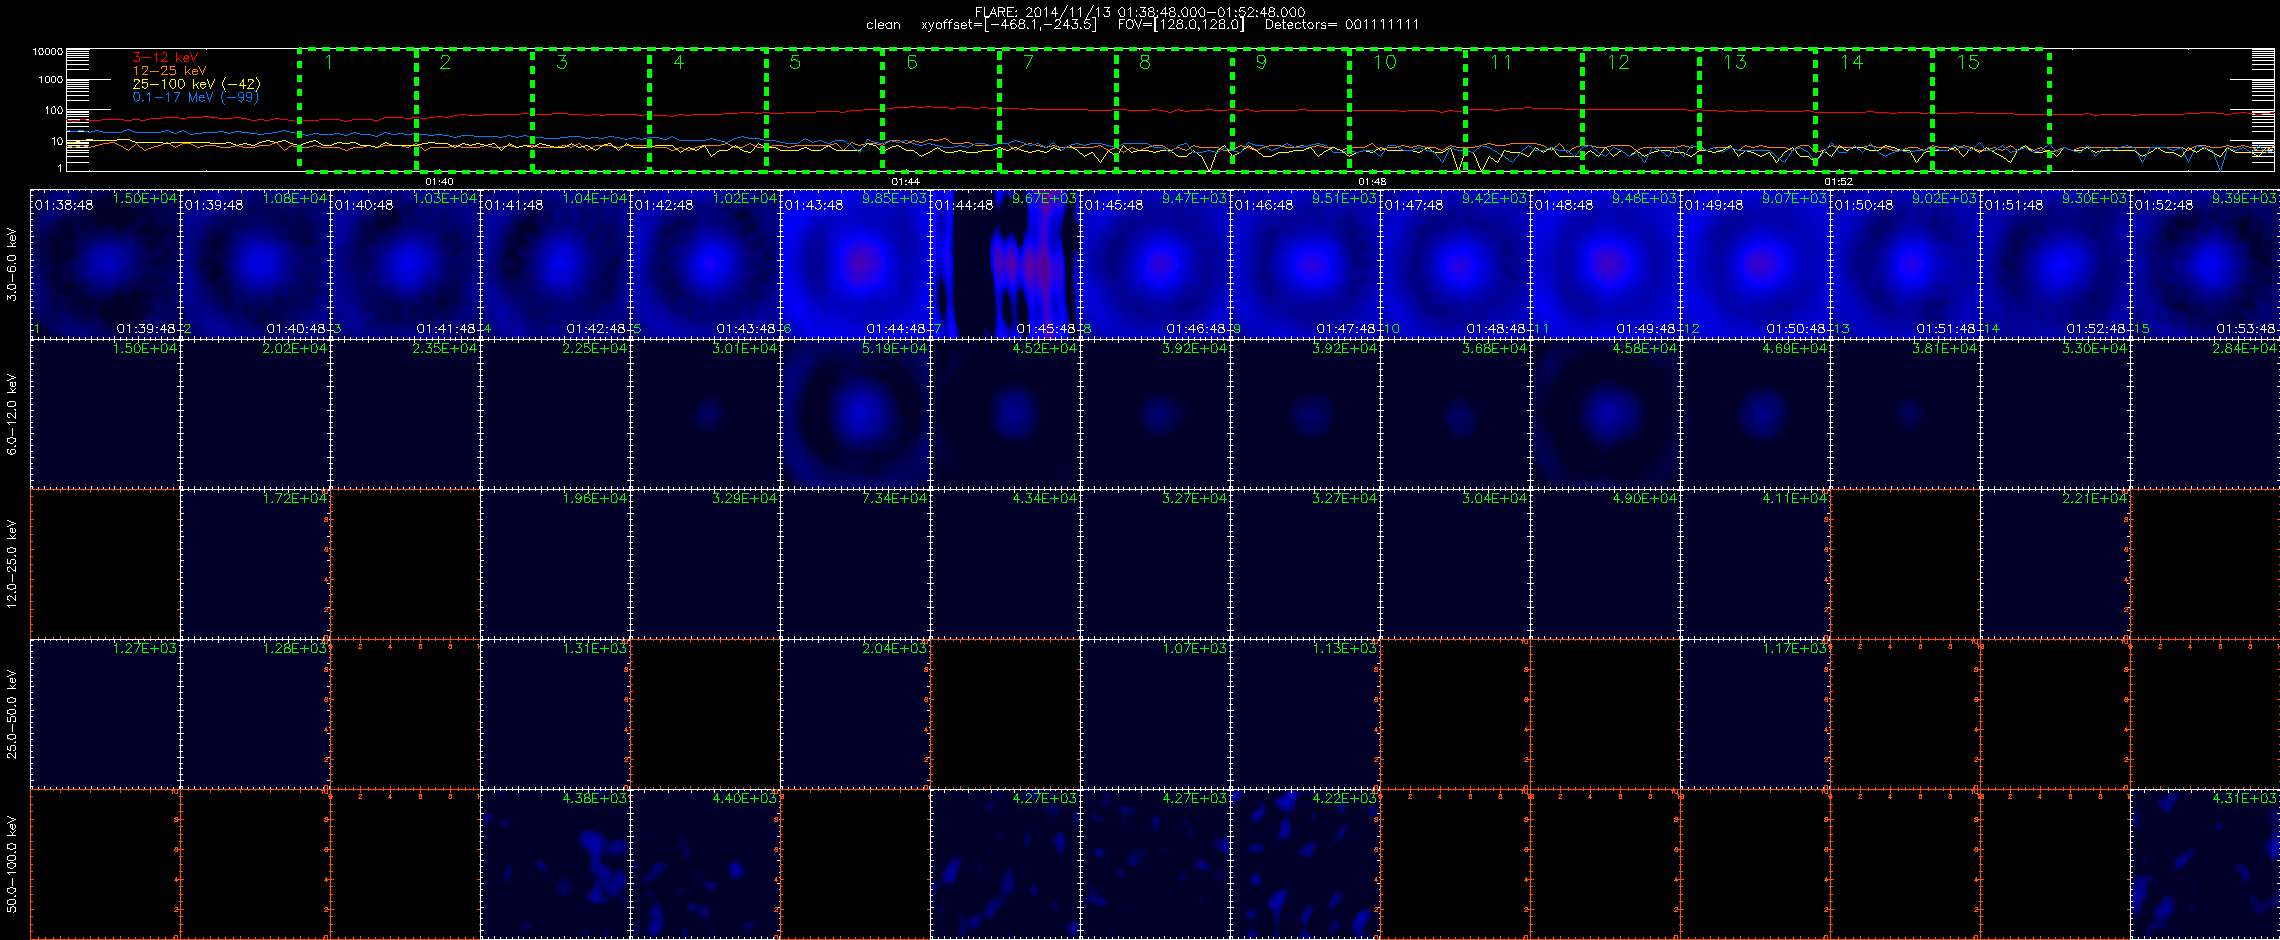The height and width of the screenshot is (940, 2280).
Task: Click the 2.21E+04 peak value label
Action: coord(2095,499)
